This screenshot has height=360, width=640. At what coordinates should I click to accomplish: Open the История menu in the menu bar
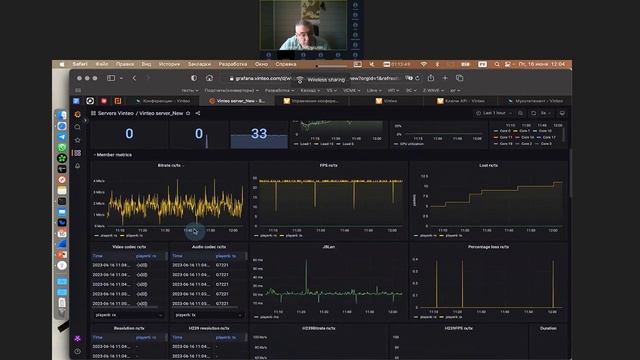click(x=169, y=64)
